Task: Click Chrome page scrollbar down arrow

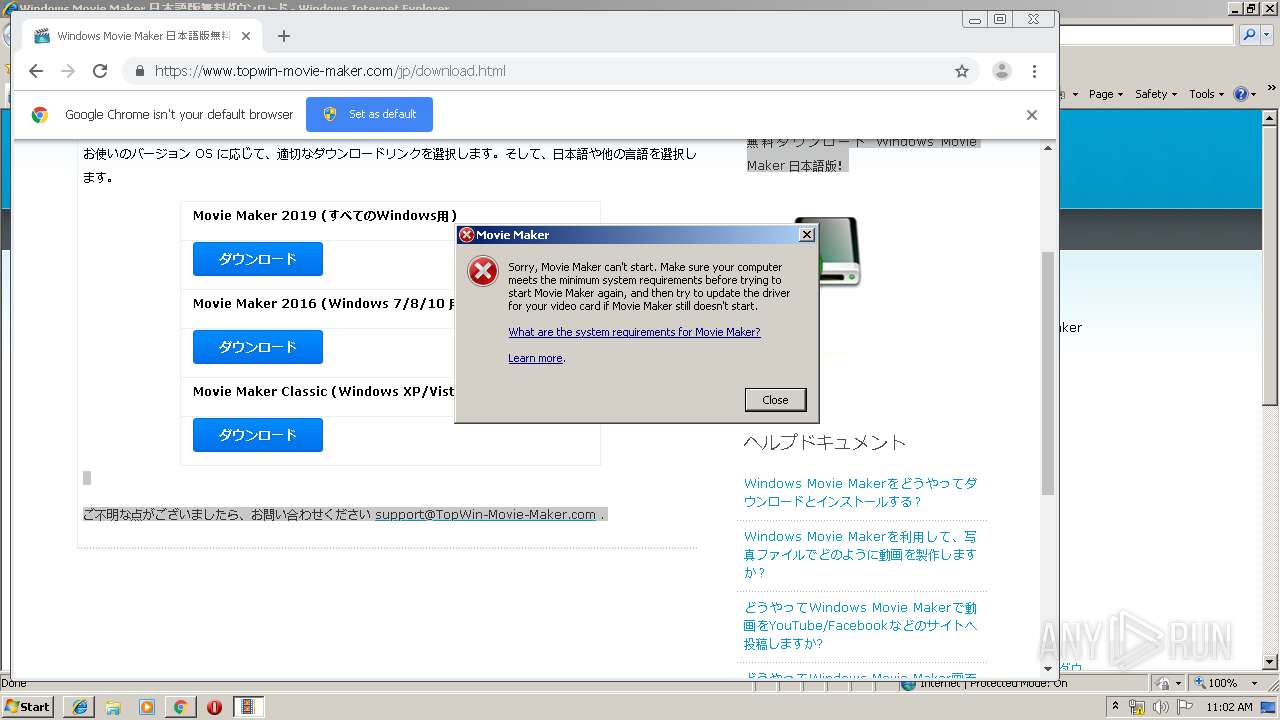Action: click(x=1048, y=668)
